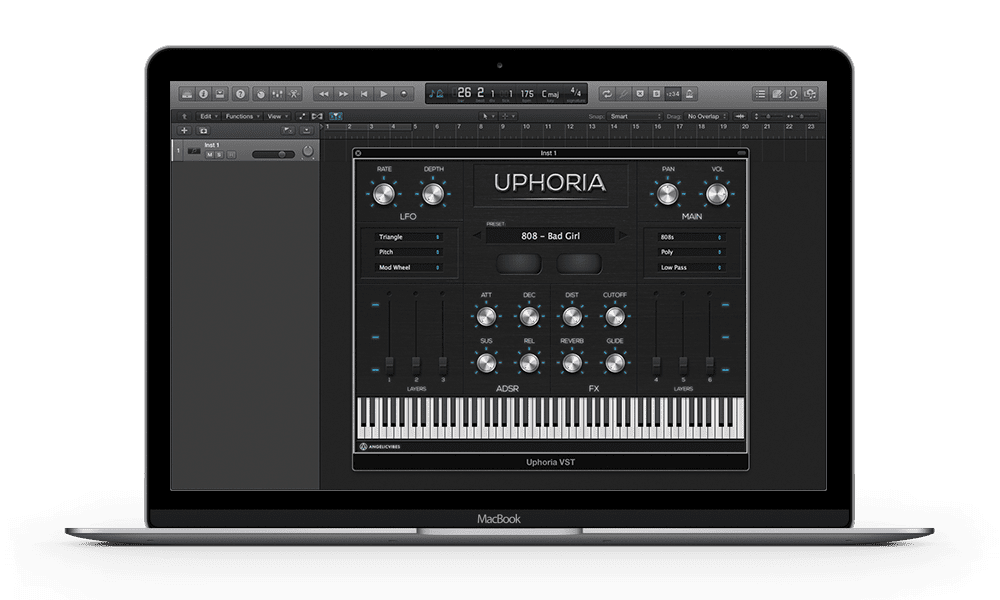Open the Functions menu
The image size is (1000, 600).
[242, 116]
